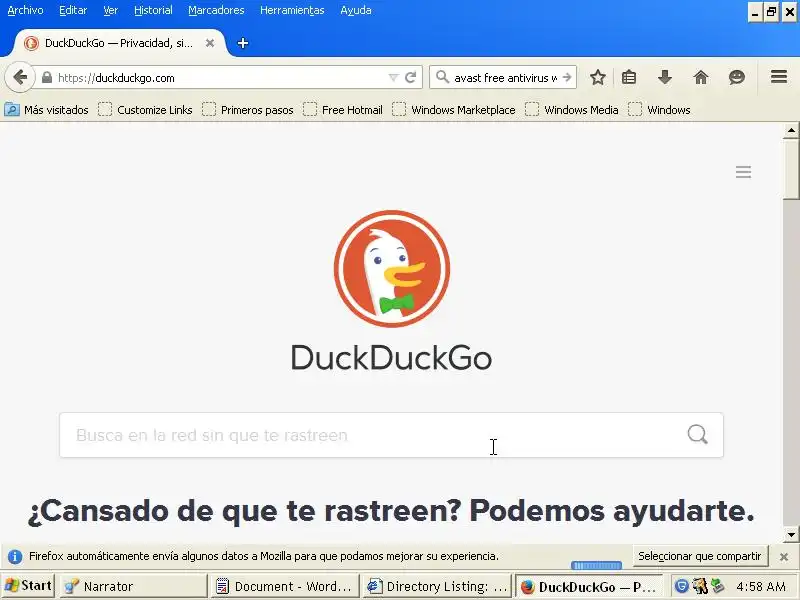Open downloads arrow icon

[665, 78]
